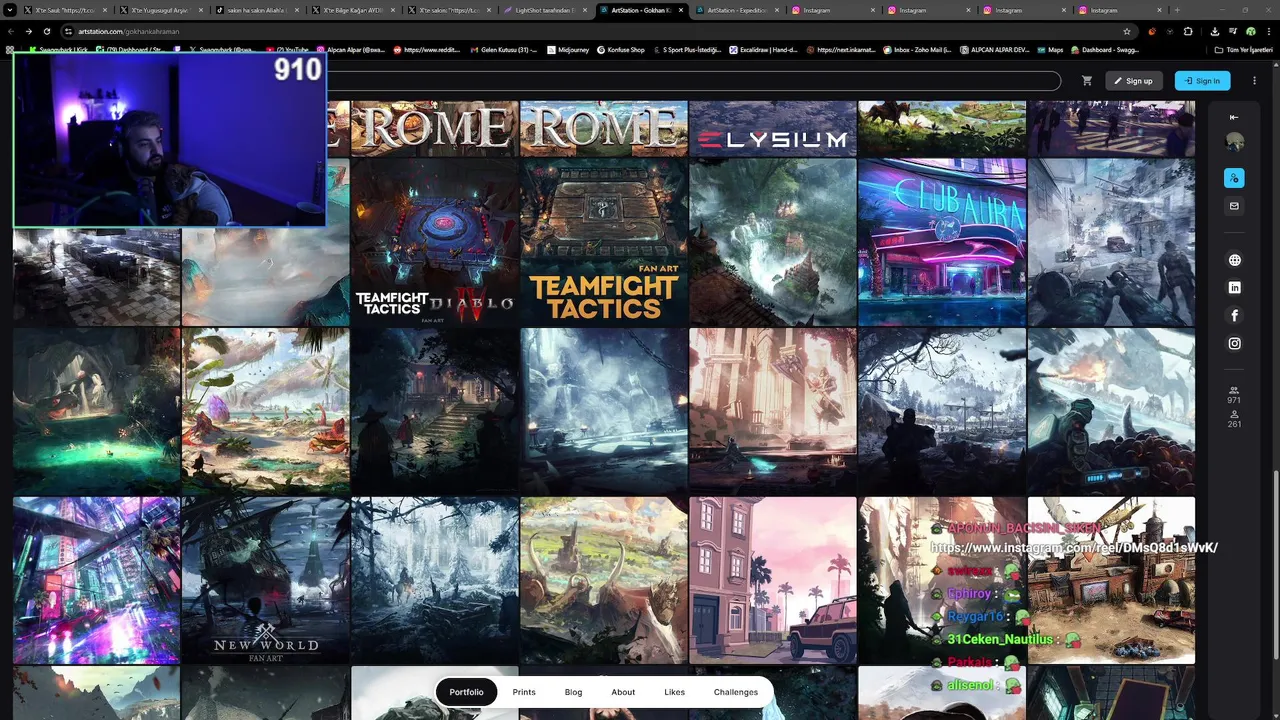This screenshot has width=1280, height=720.
Task: Reload the page in browser
Action: coord(47,31)
